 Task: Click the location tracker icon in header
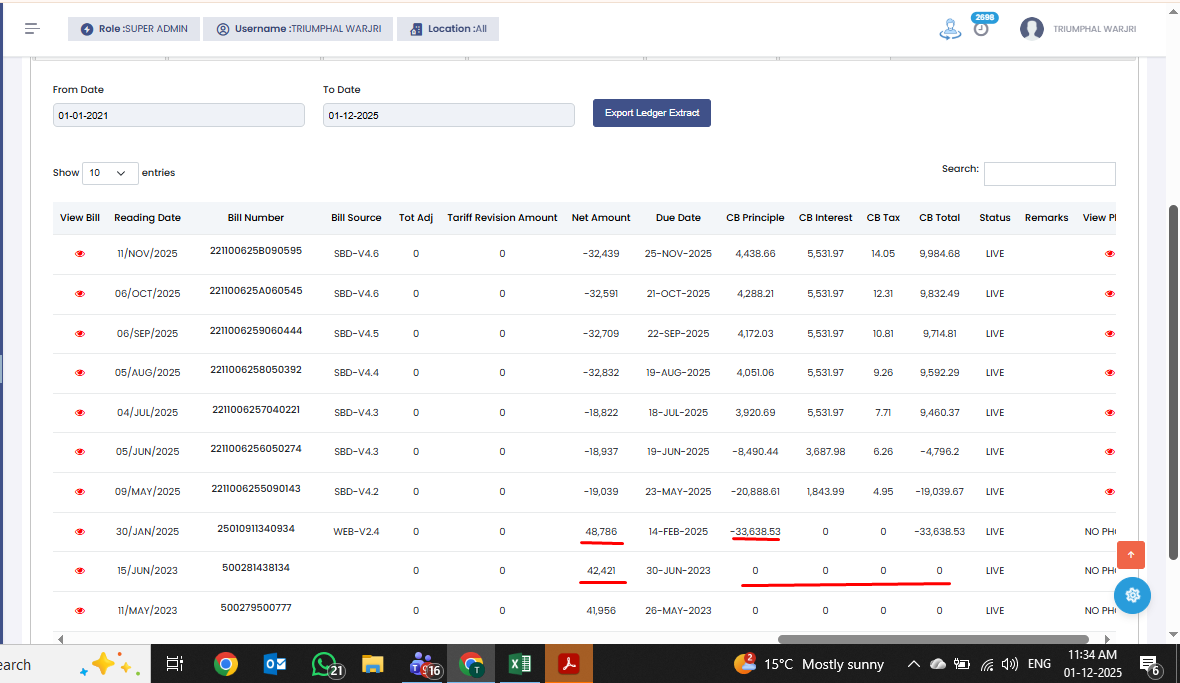(949, 29)
